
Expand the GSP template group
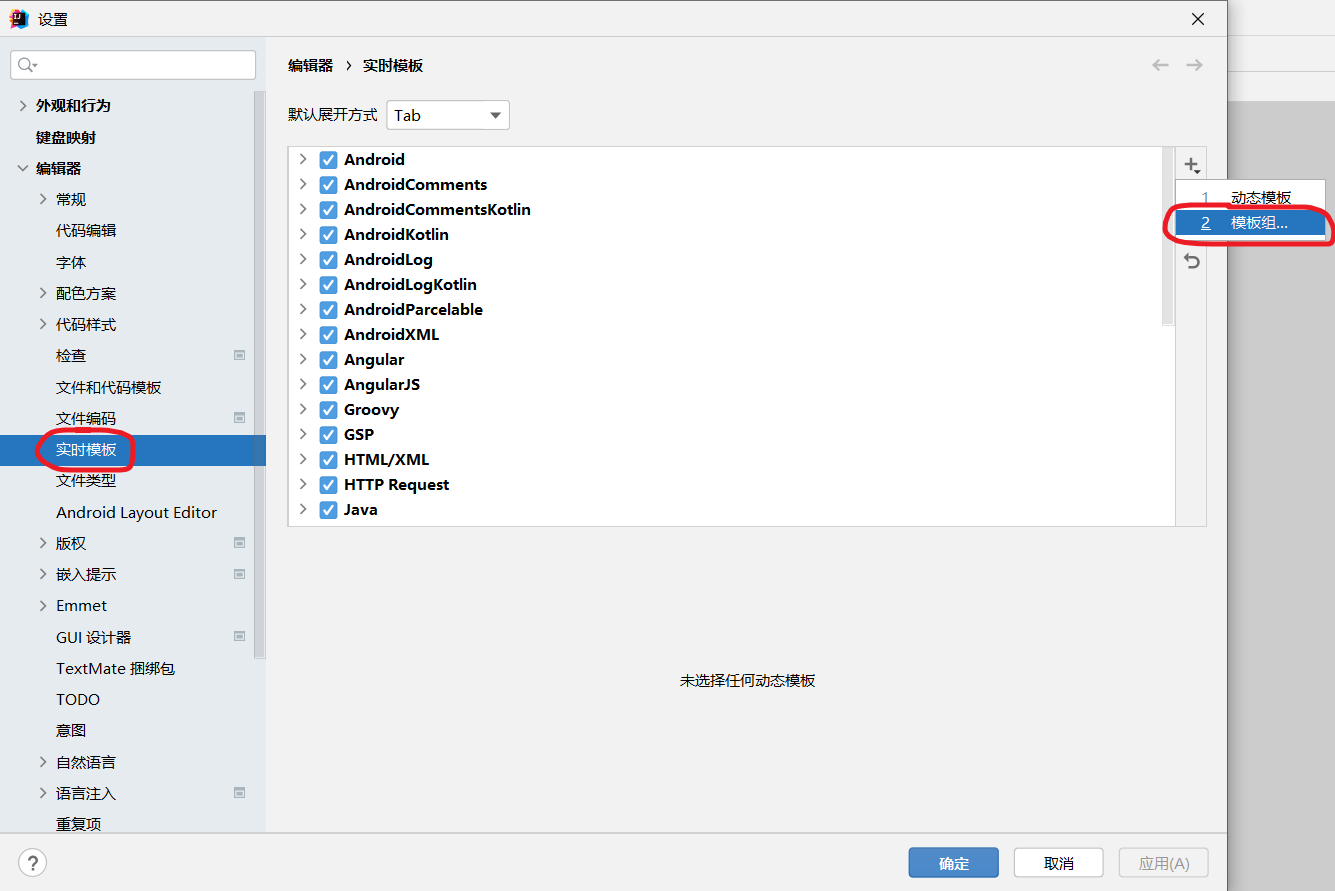pos(303,434)
